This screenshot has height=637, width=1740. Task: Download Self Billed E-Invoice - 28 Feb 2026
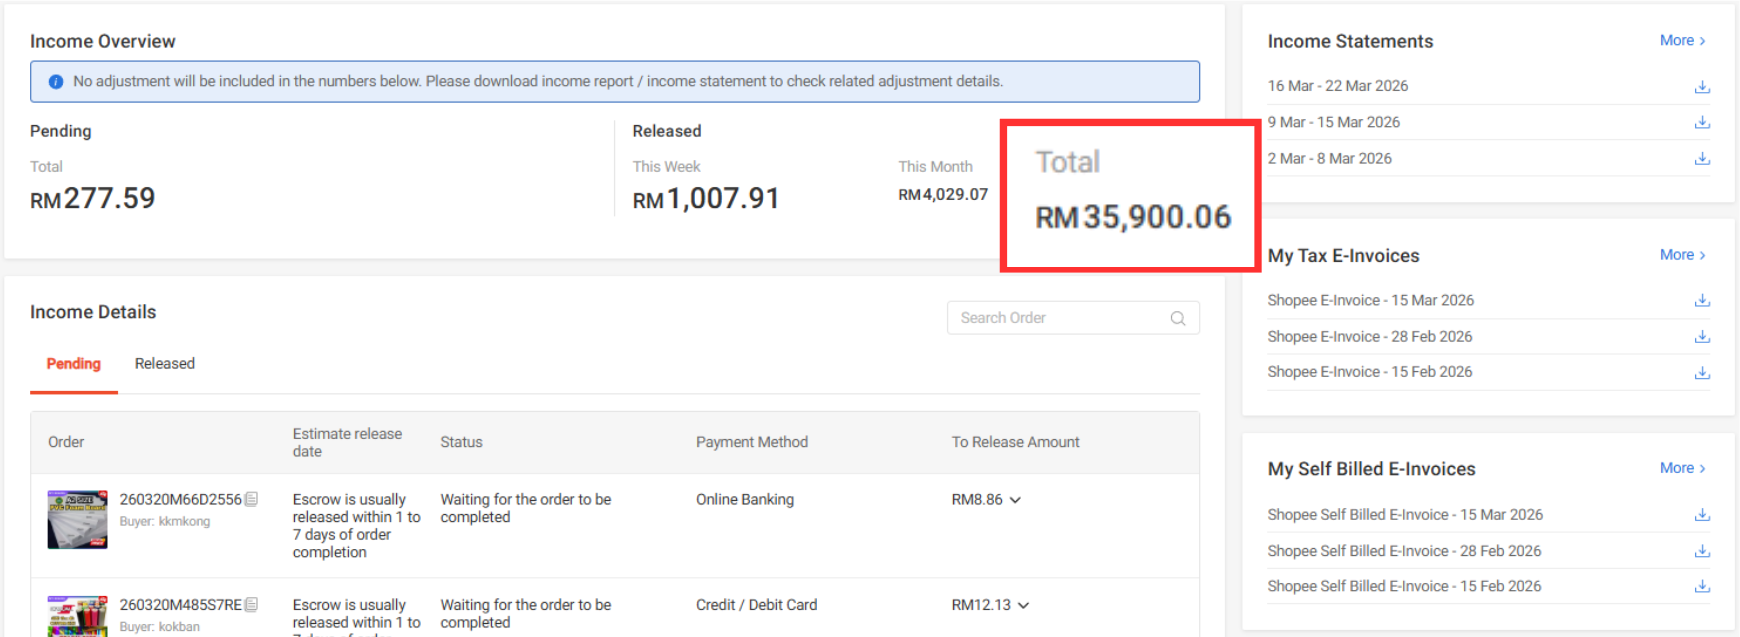pos(1702,551)
